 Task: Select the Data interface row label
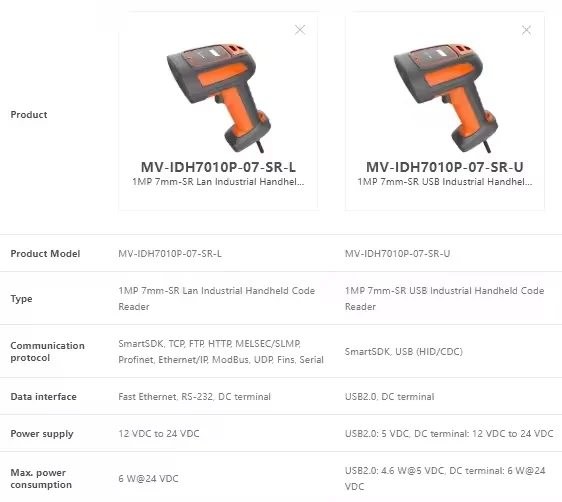click(43, 397)
